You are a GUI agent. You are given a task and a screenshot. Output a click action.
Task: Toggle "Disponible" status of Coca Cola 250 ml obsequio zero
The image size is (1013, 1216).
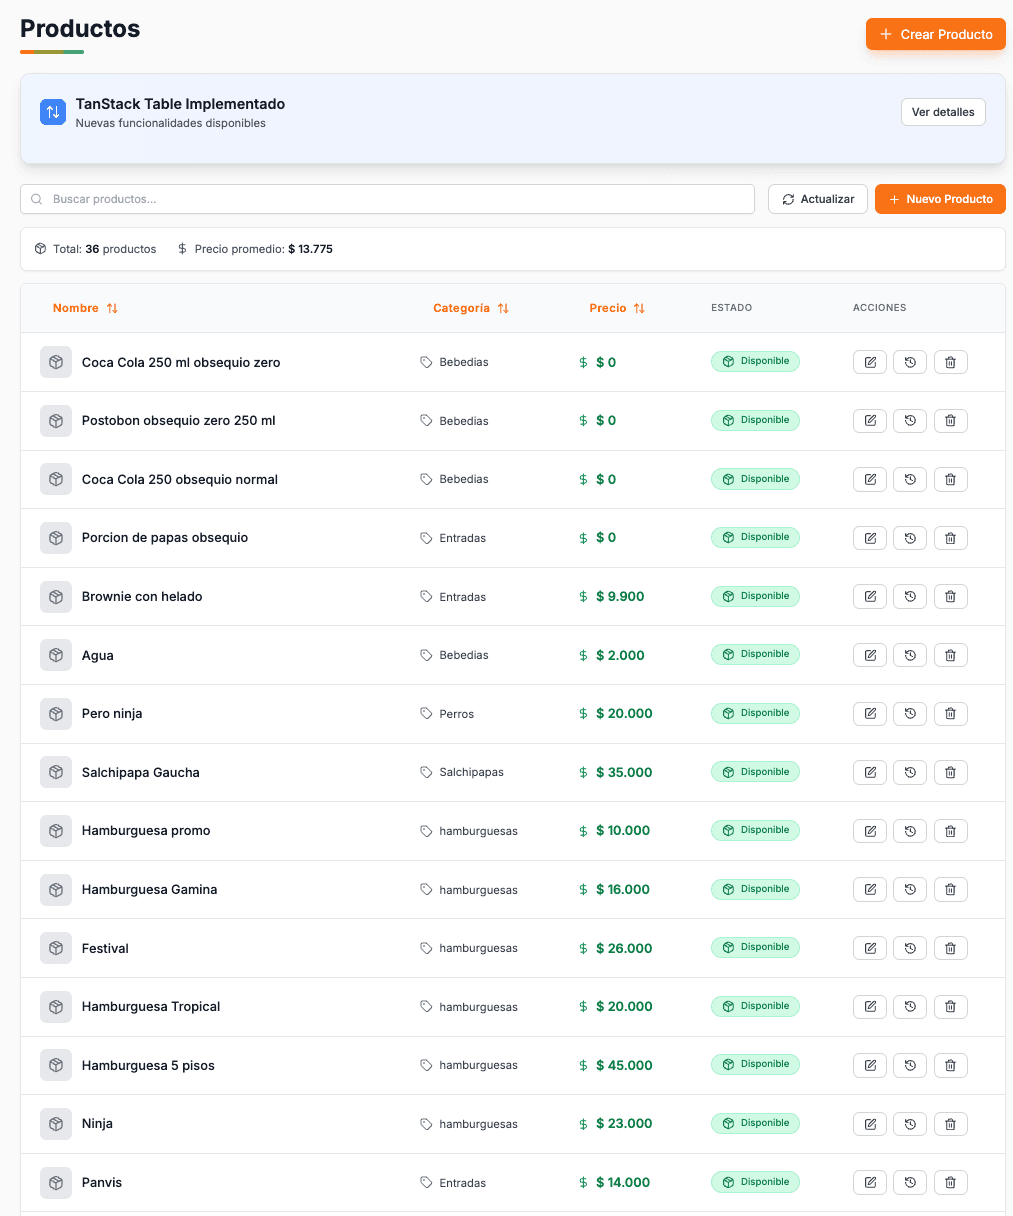[x=755, y=361]
